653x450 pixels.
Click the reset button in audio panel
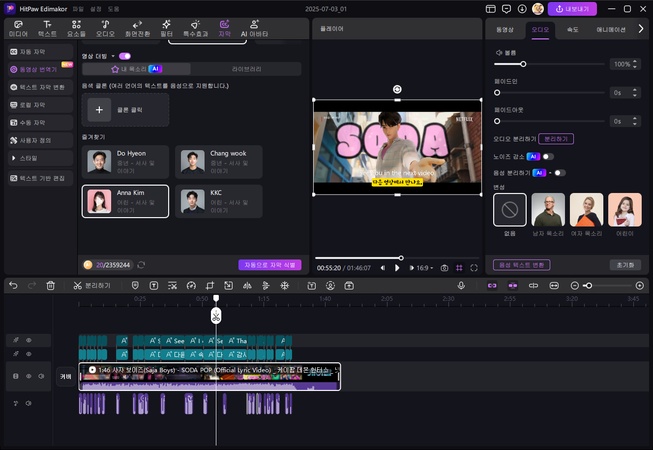[626, 265]
